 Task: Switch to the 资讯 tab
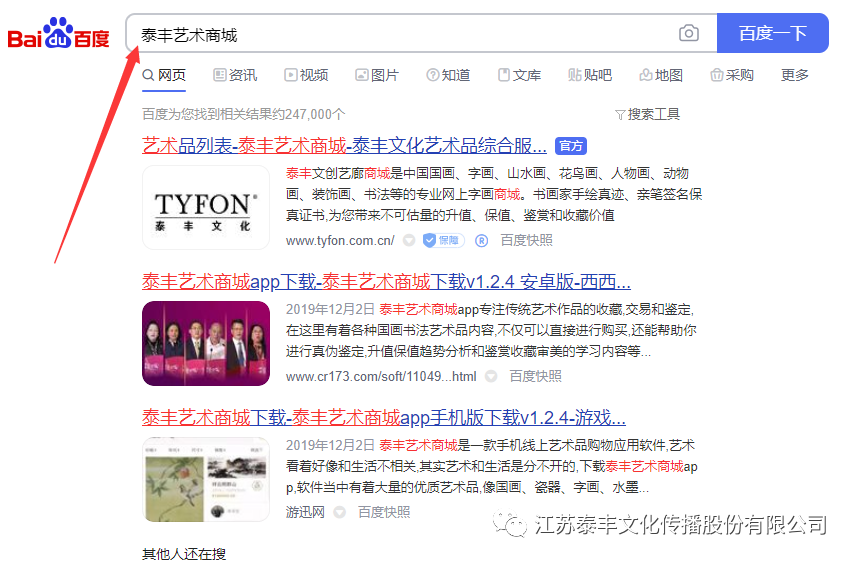[235, 75]
